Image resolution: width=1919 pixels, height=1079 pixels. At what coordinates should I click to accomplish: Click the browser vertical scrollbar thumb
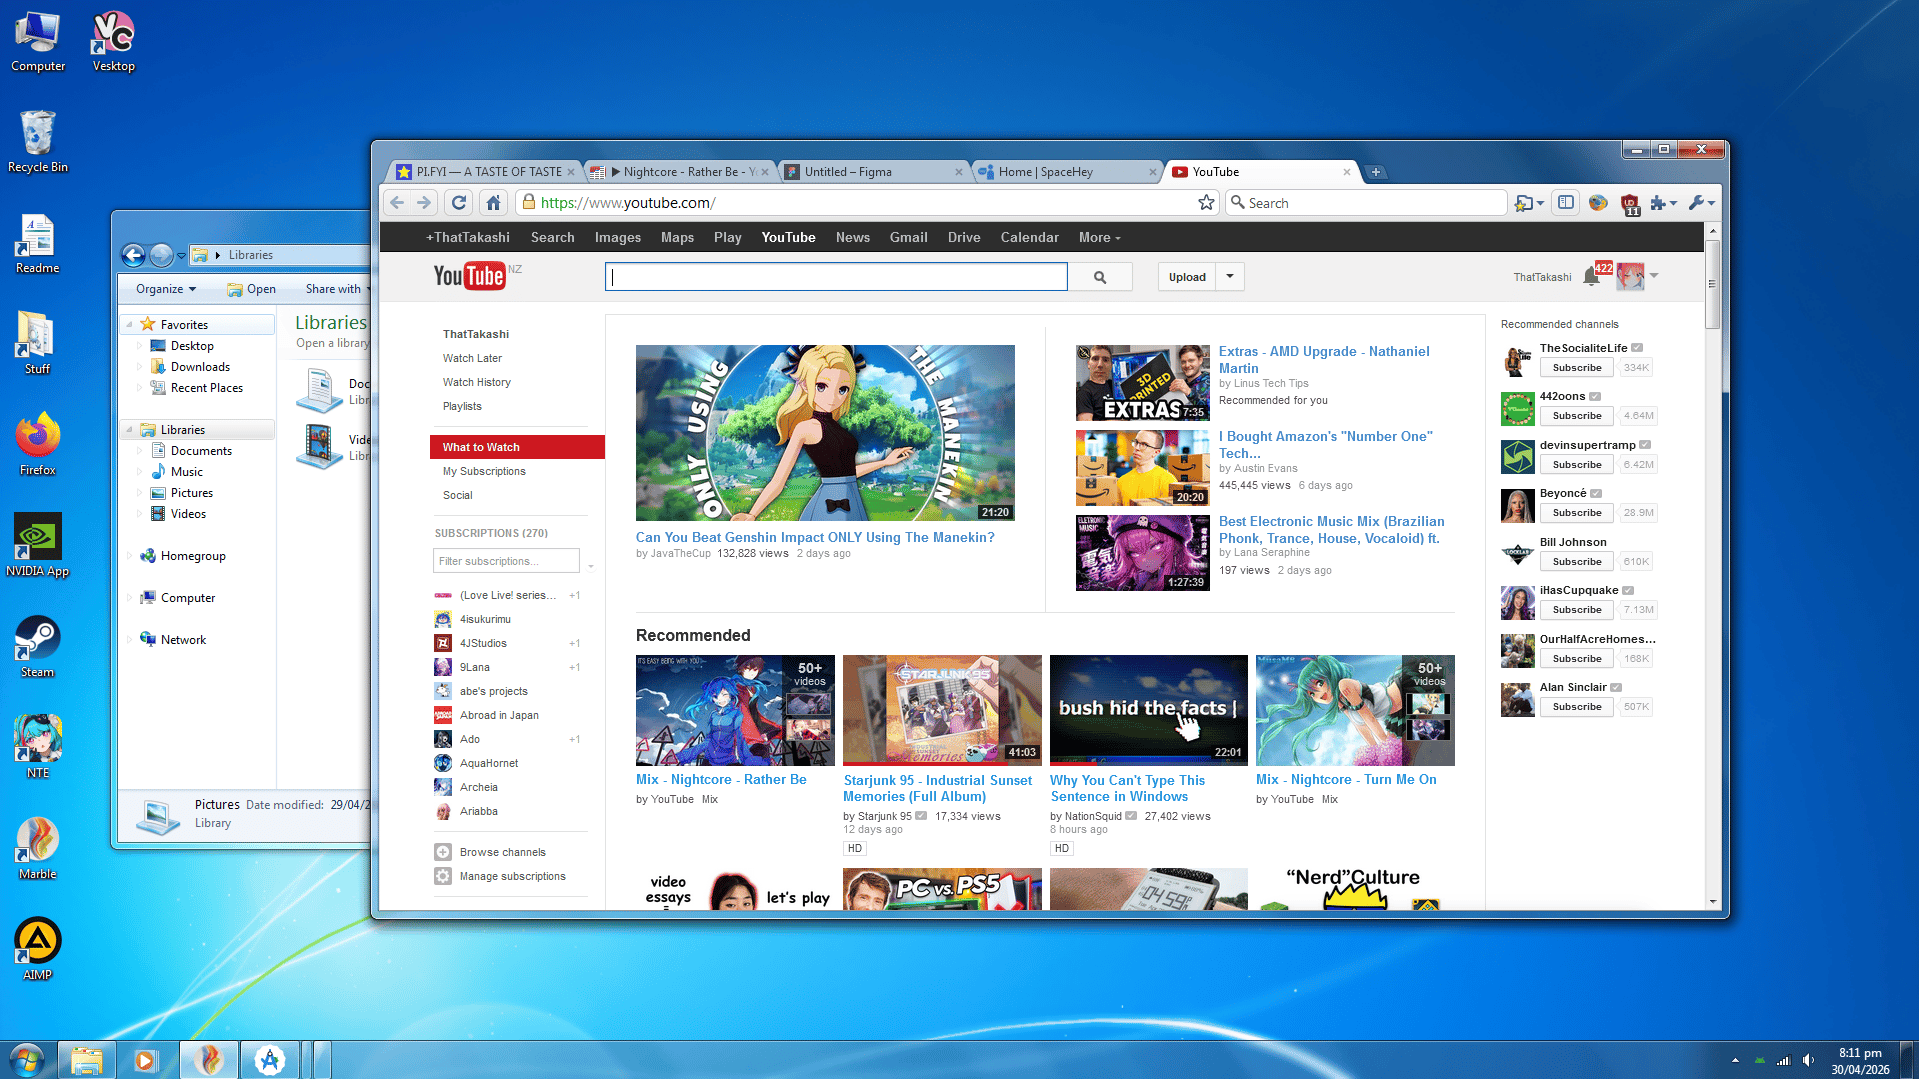point(1712,284)
